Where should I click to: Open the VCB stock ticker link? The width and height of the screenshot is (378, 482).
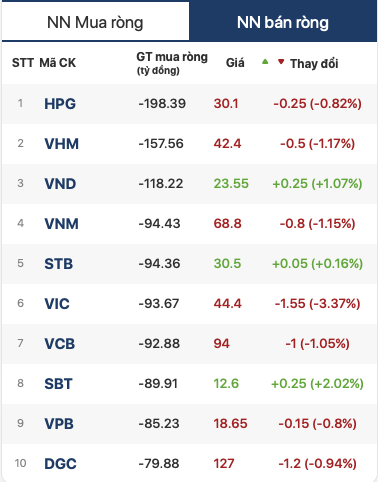[60, 344]
